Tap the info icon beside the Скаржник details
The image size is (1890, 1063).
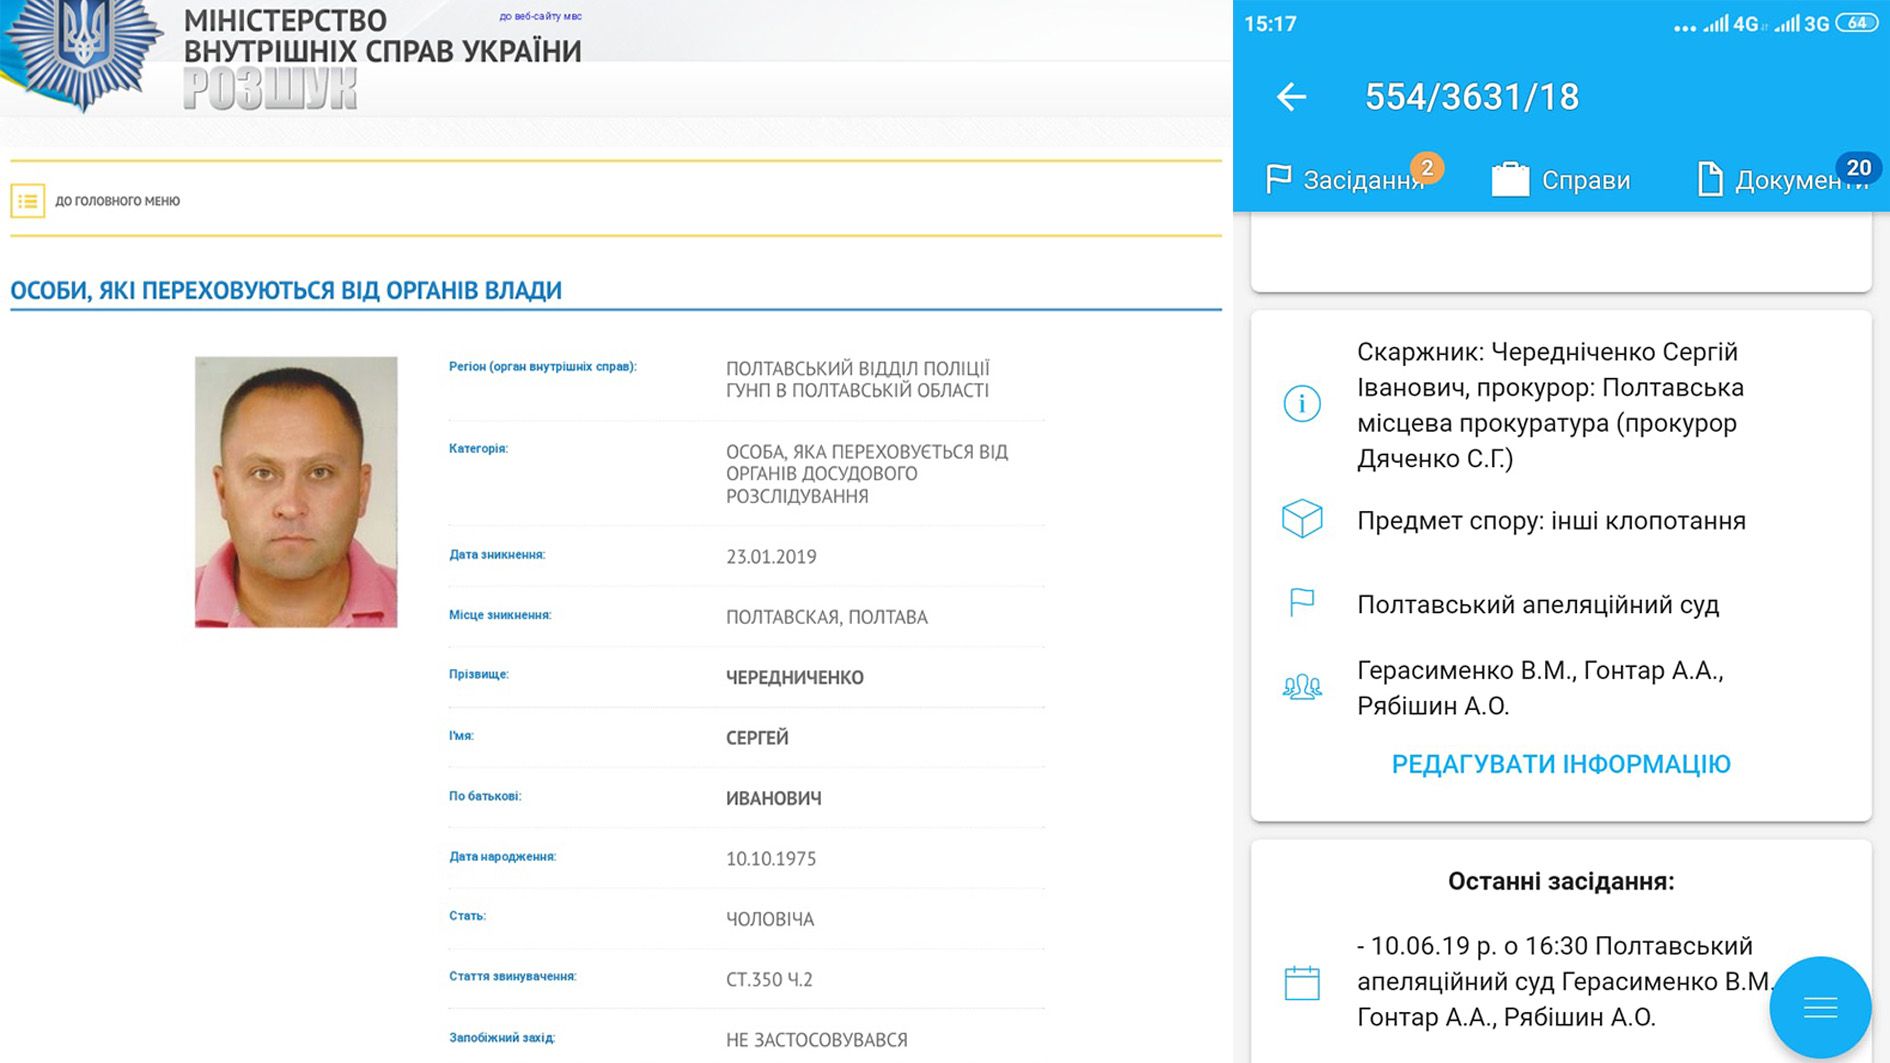[1302, 406]
